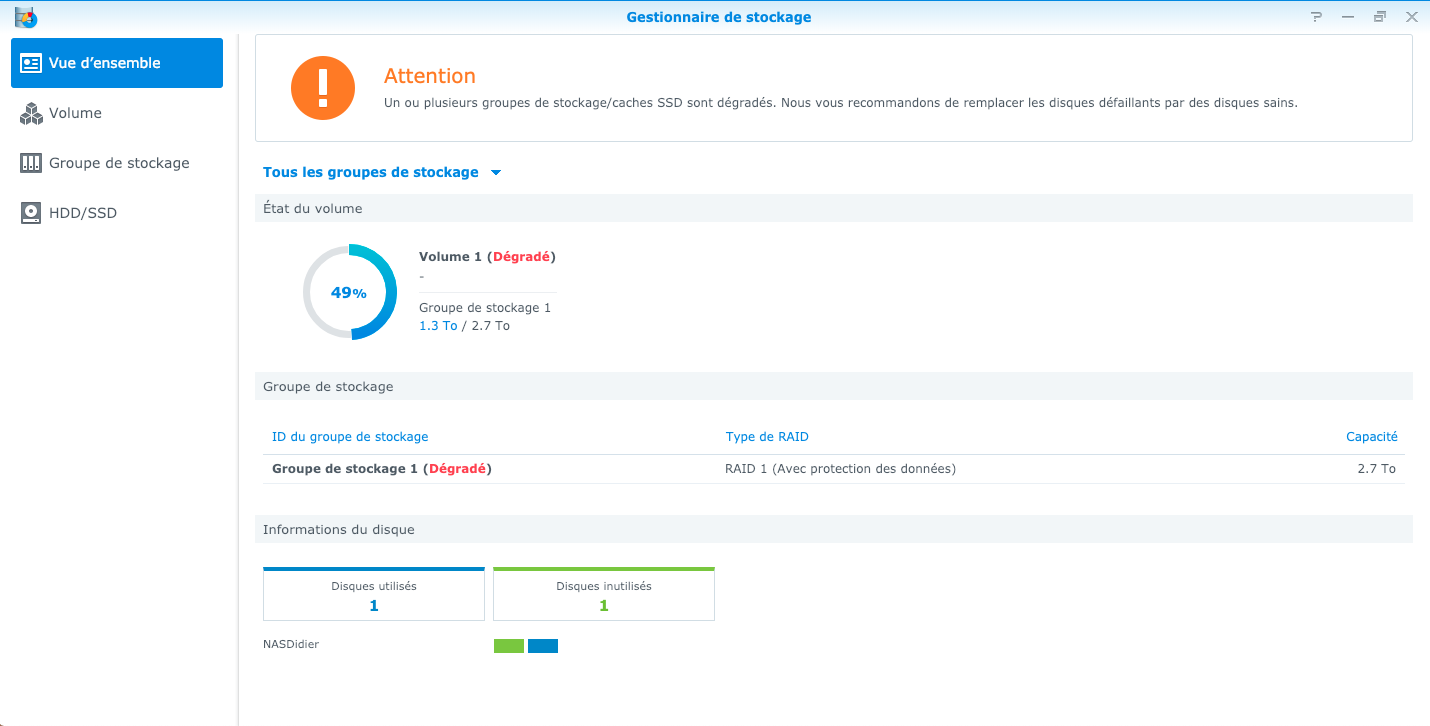
Task: Select the Vue d'ensemble overview icon
Action: tap(31, 63)
